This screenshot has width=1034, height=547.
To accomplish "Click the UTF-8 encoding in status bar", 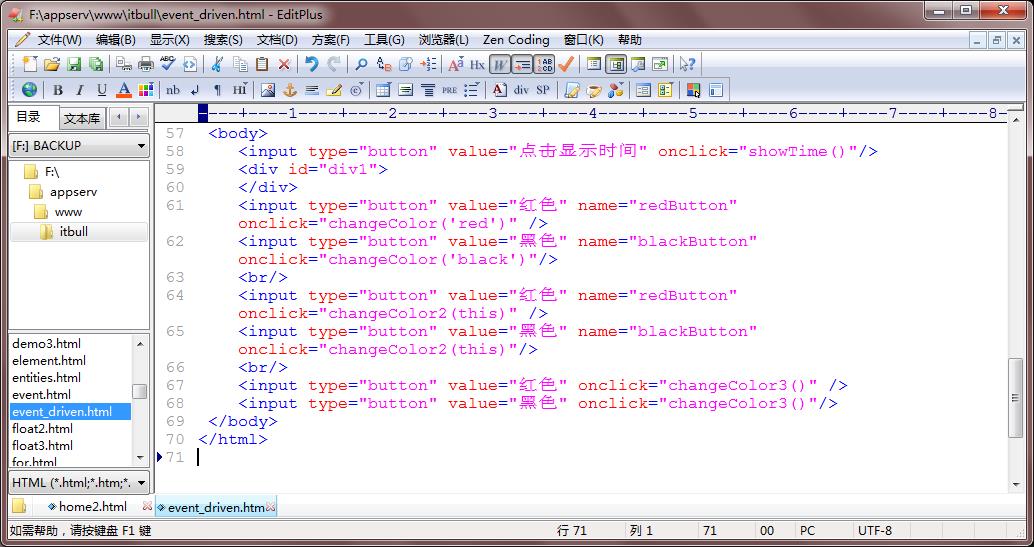I will pos(874,530).
